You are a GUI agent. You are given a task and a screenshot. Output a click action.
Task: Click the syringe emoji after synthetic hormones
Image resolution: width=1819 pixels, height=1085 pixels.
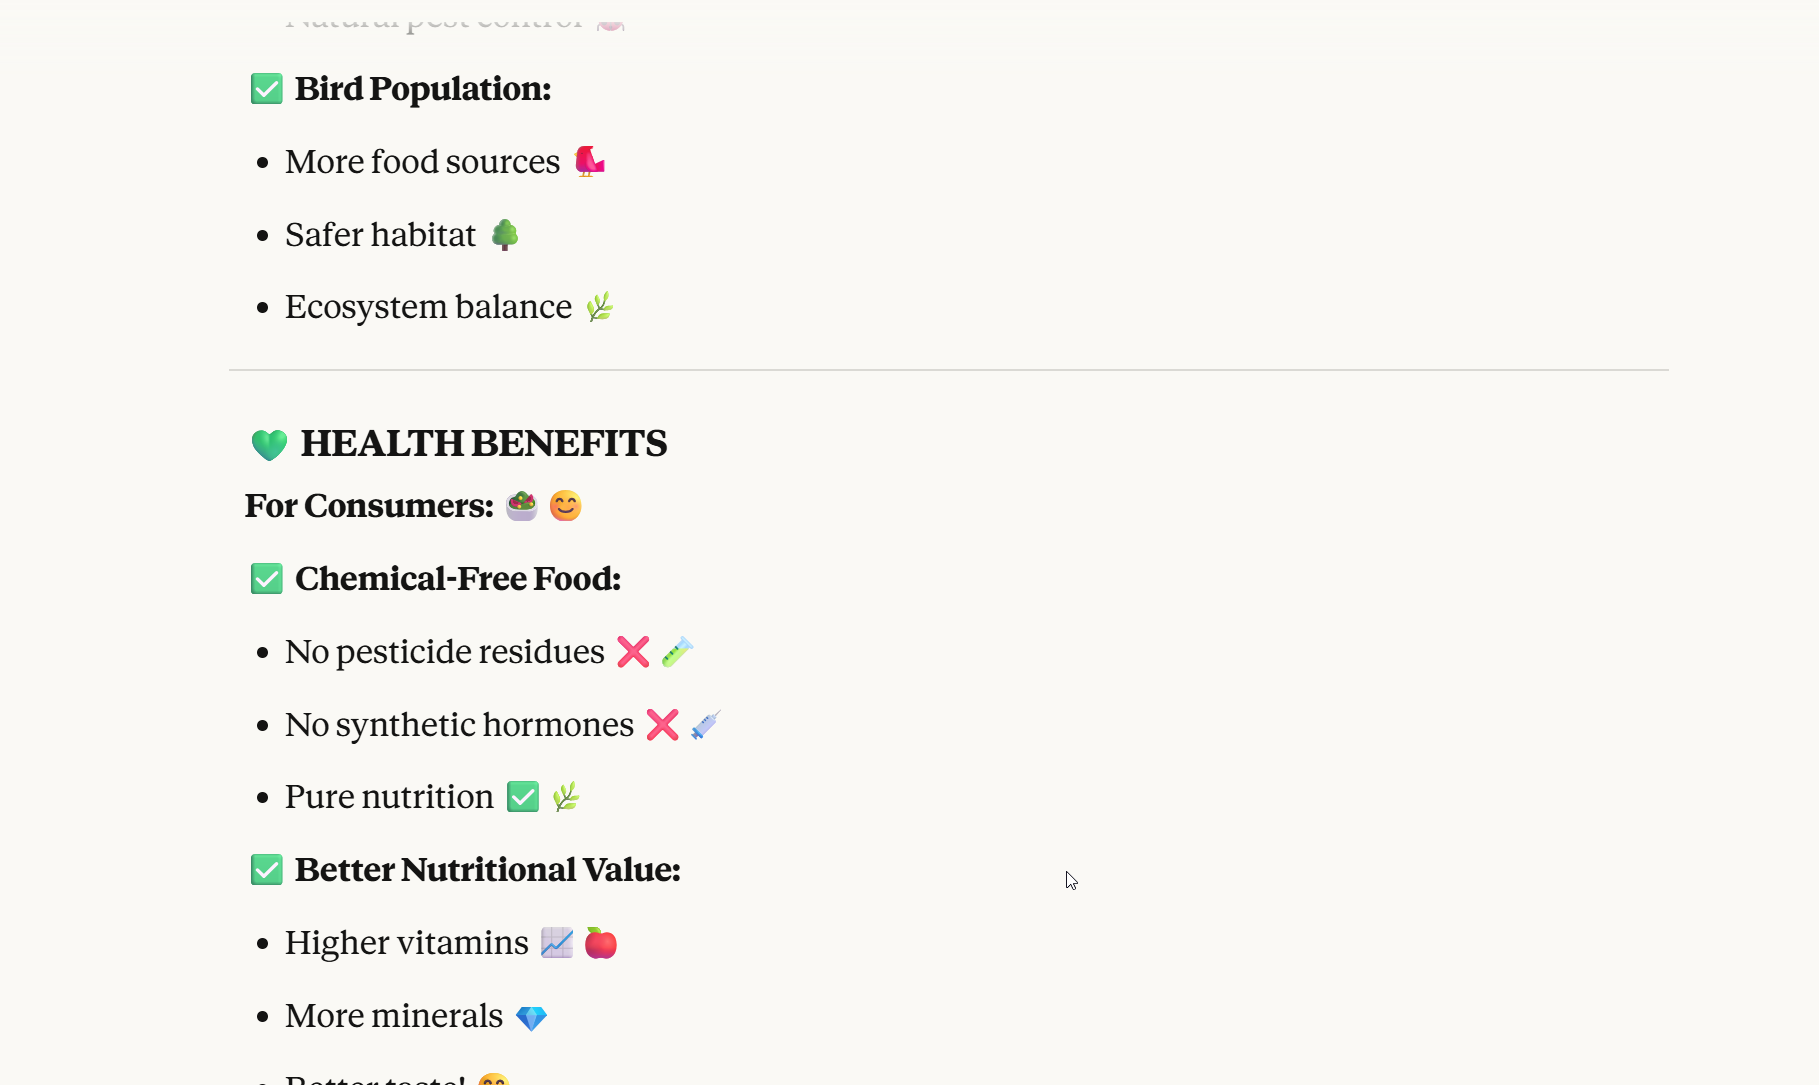[706, 725]
